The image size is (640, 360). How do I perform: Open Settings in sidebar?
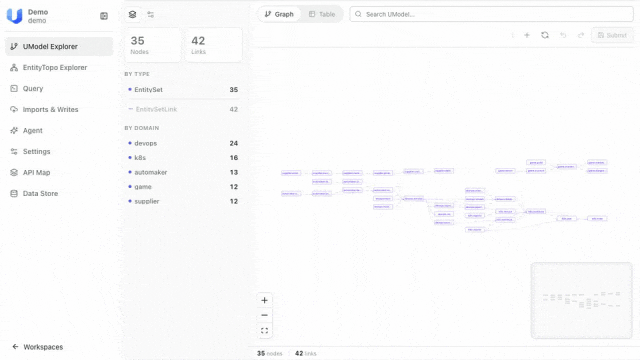point(59,151)
